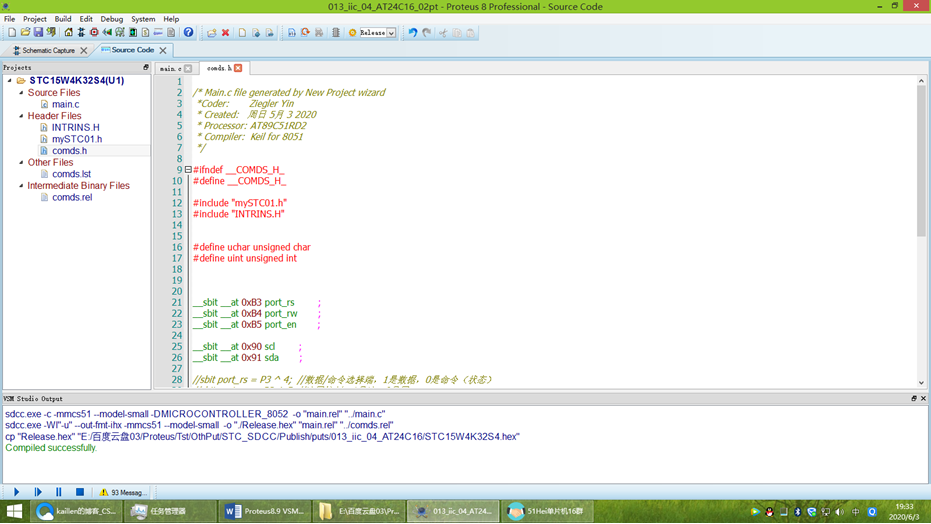Image resolution: width=931 pixels, height=524 pixels.
Task: Open the 93 Messages warning indicator
Action: pyautogui.click(x=123, y=493)
